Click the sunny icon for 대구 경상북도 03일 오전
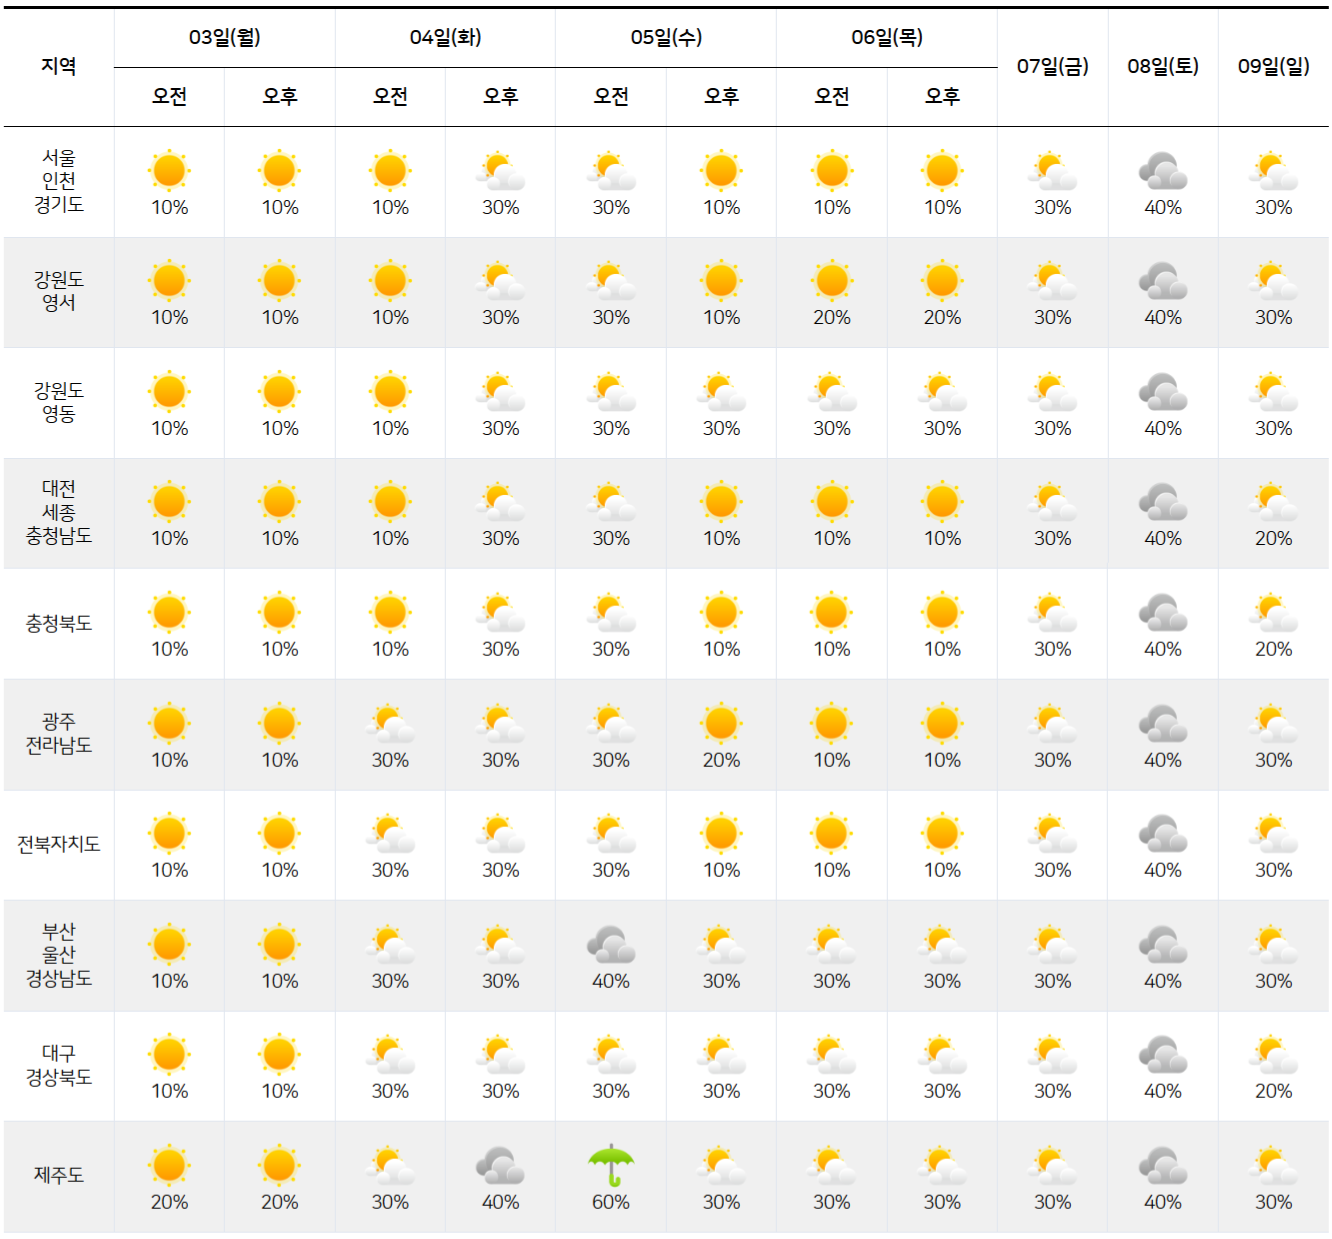 pos(169,1054)
